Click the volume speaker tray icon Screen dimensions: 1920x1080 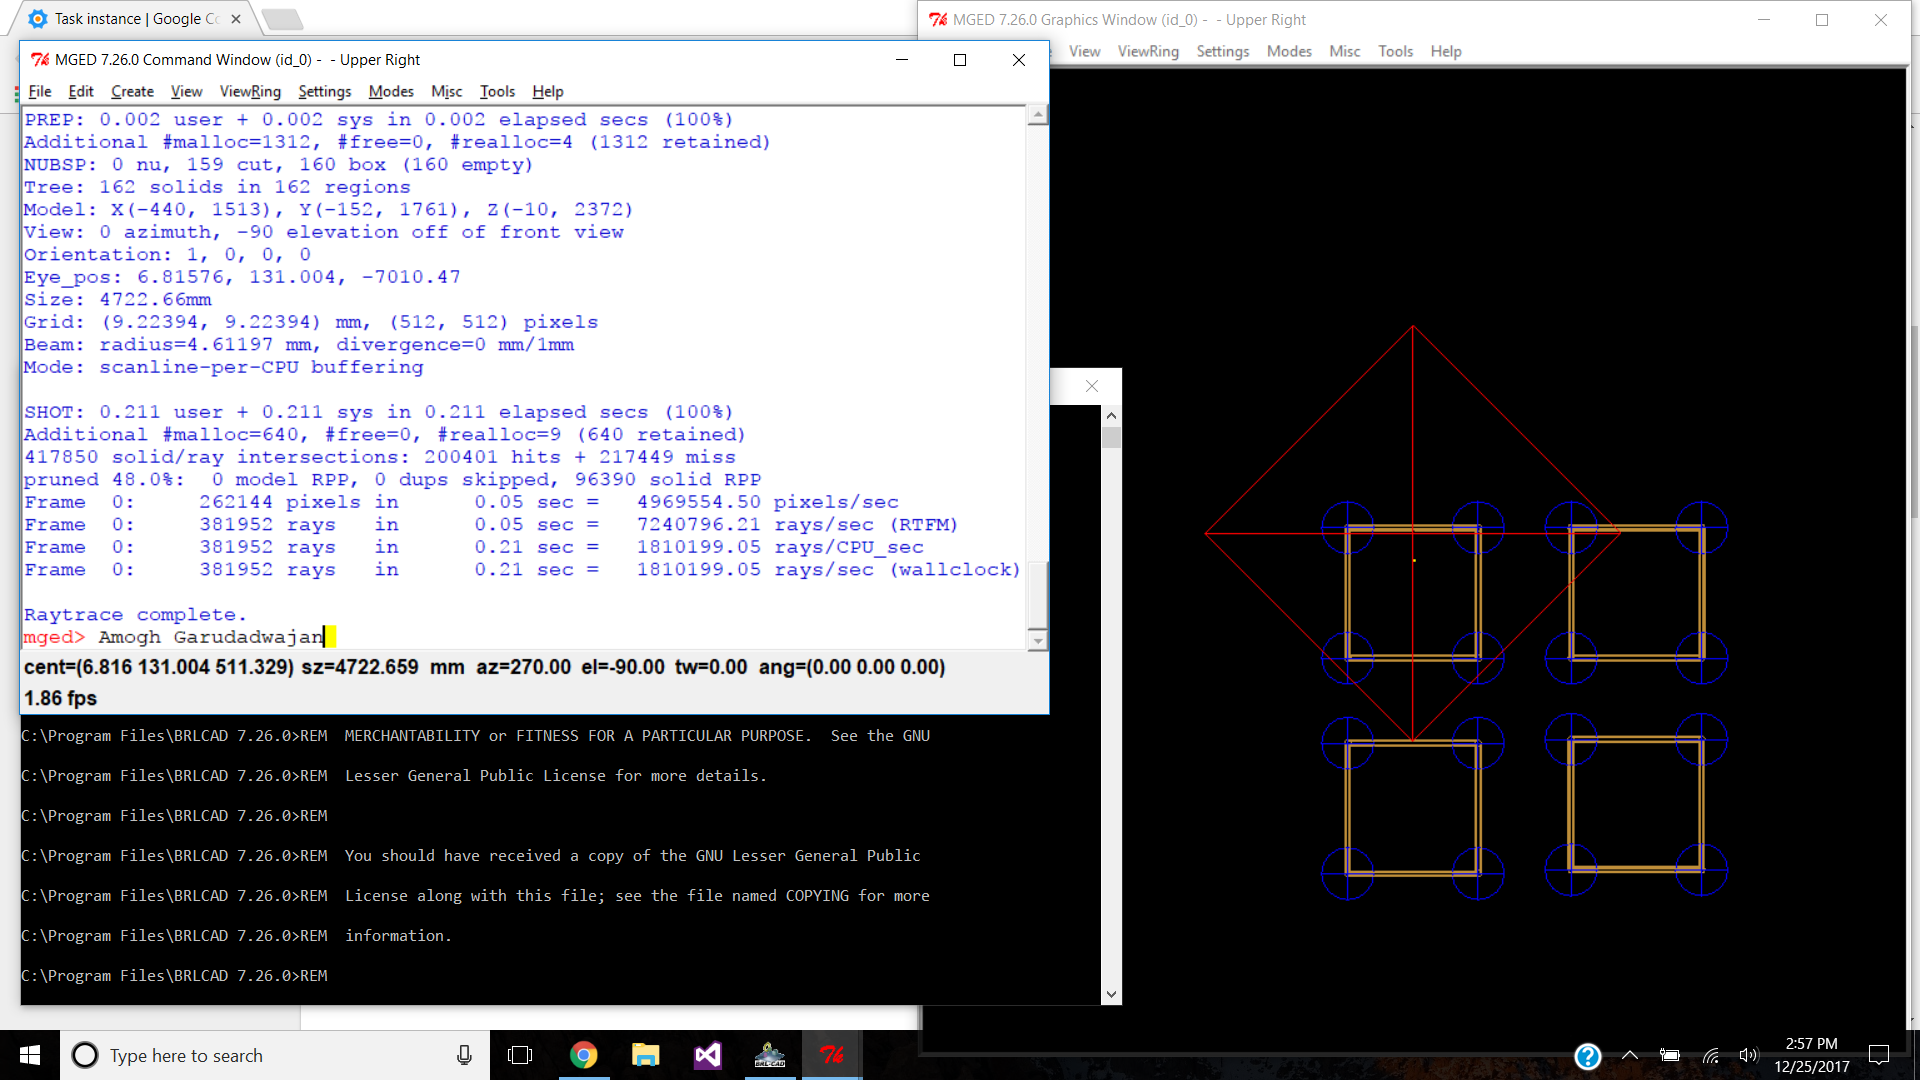(1749, 1055)
